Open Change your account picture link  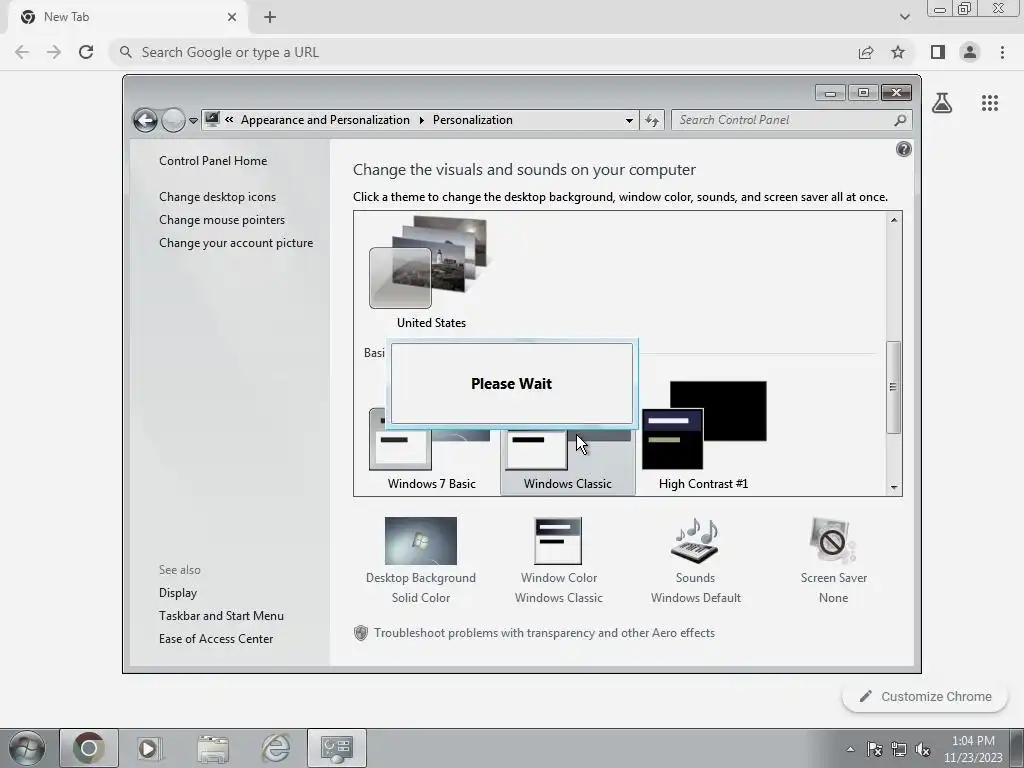[236, 242]
